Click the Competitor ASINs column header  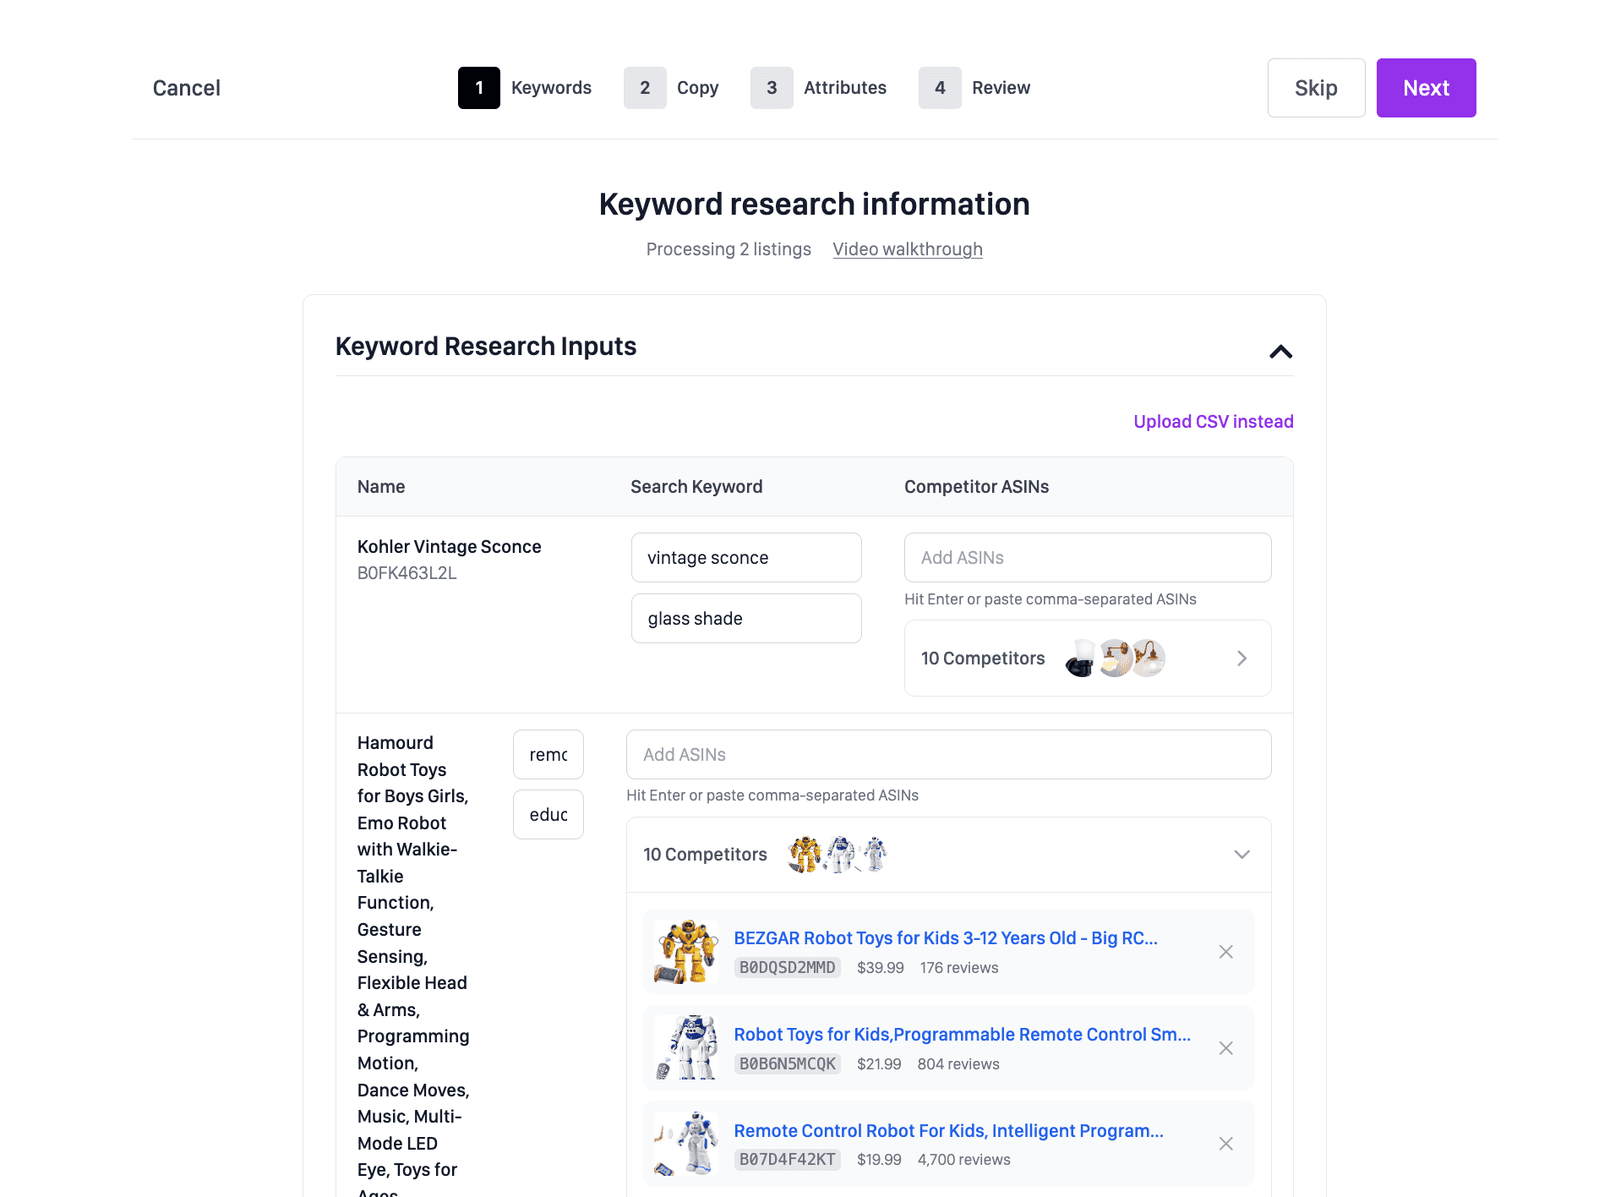[976, 487]
